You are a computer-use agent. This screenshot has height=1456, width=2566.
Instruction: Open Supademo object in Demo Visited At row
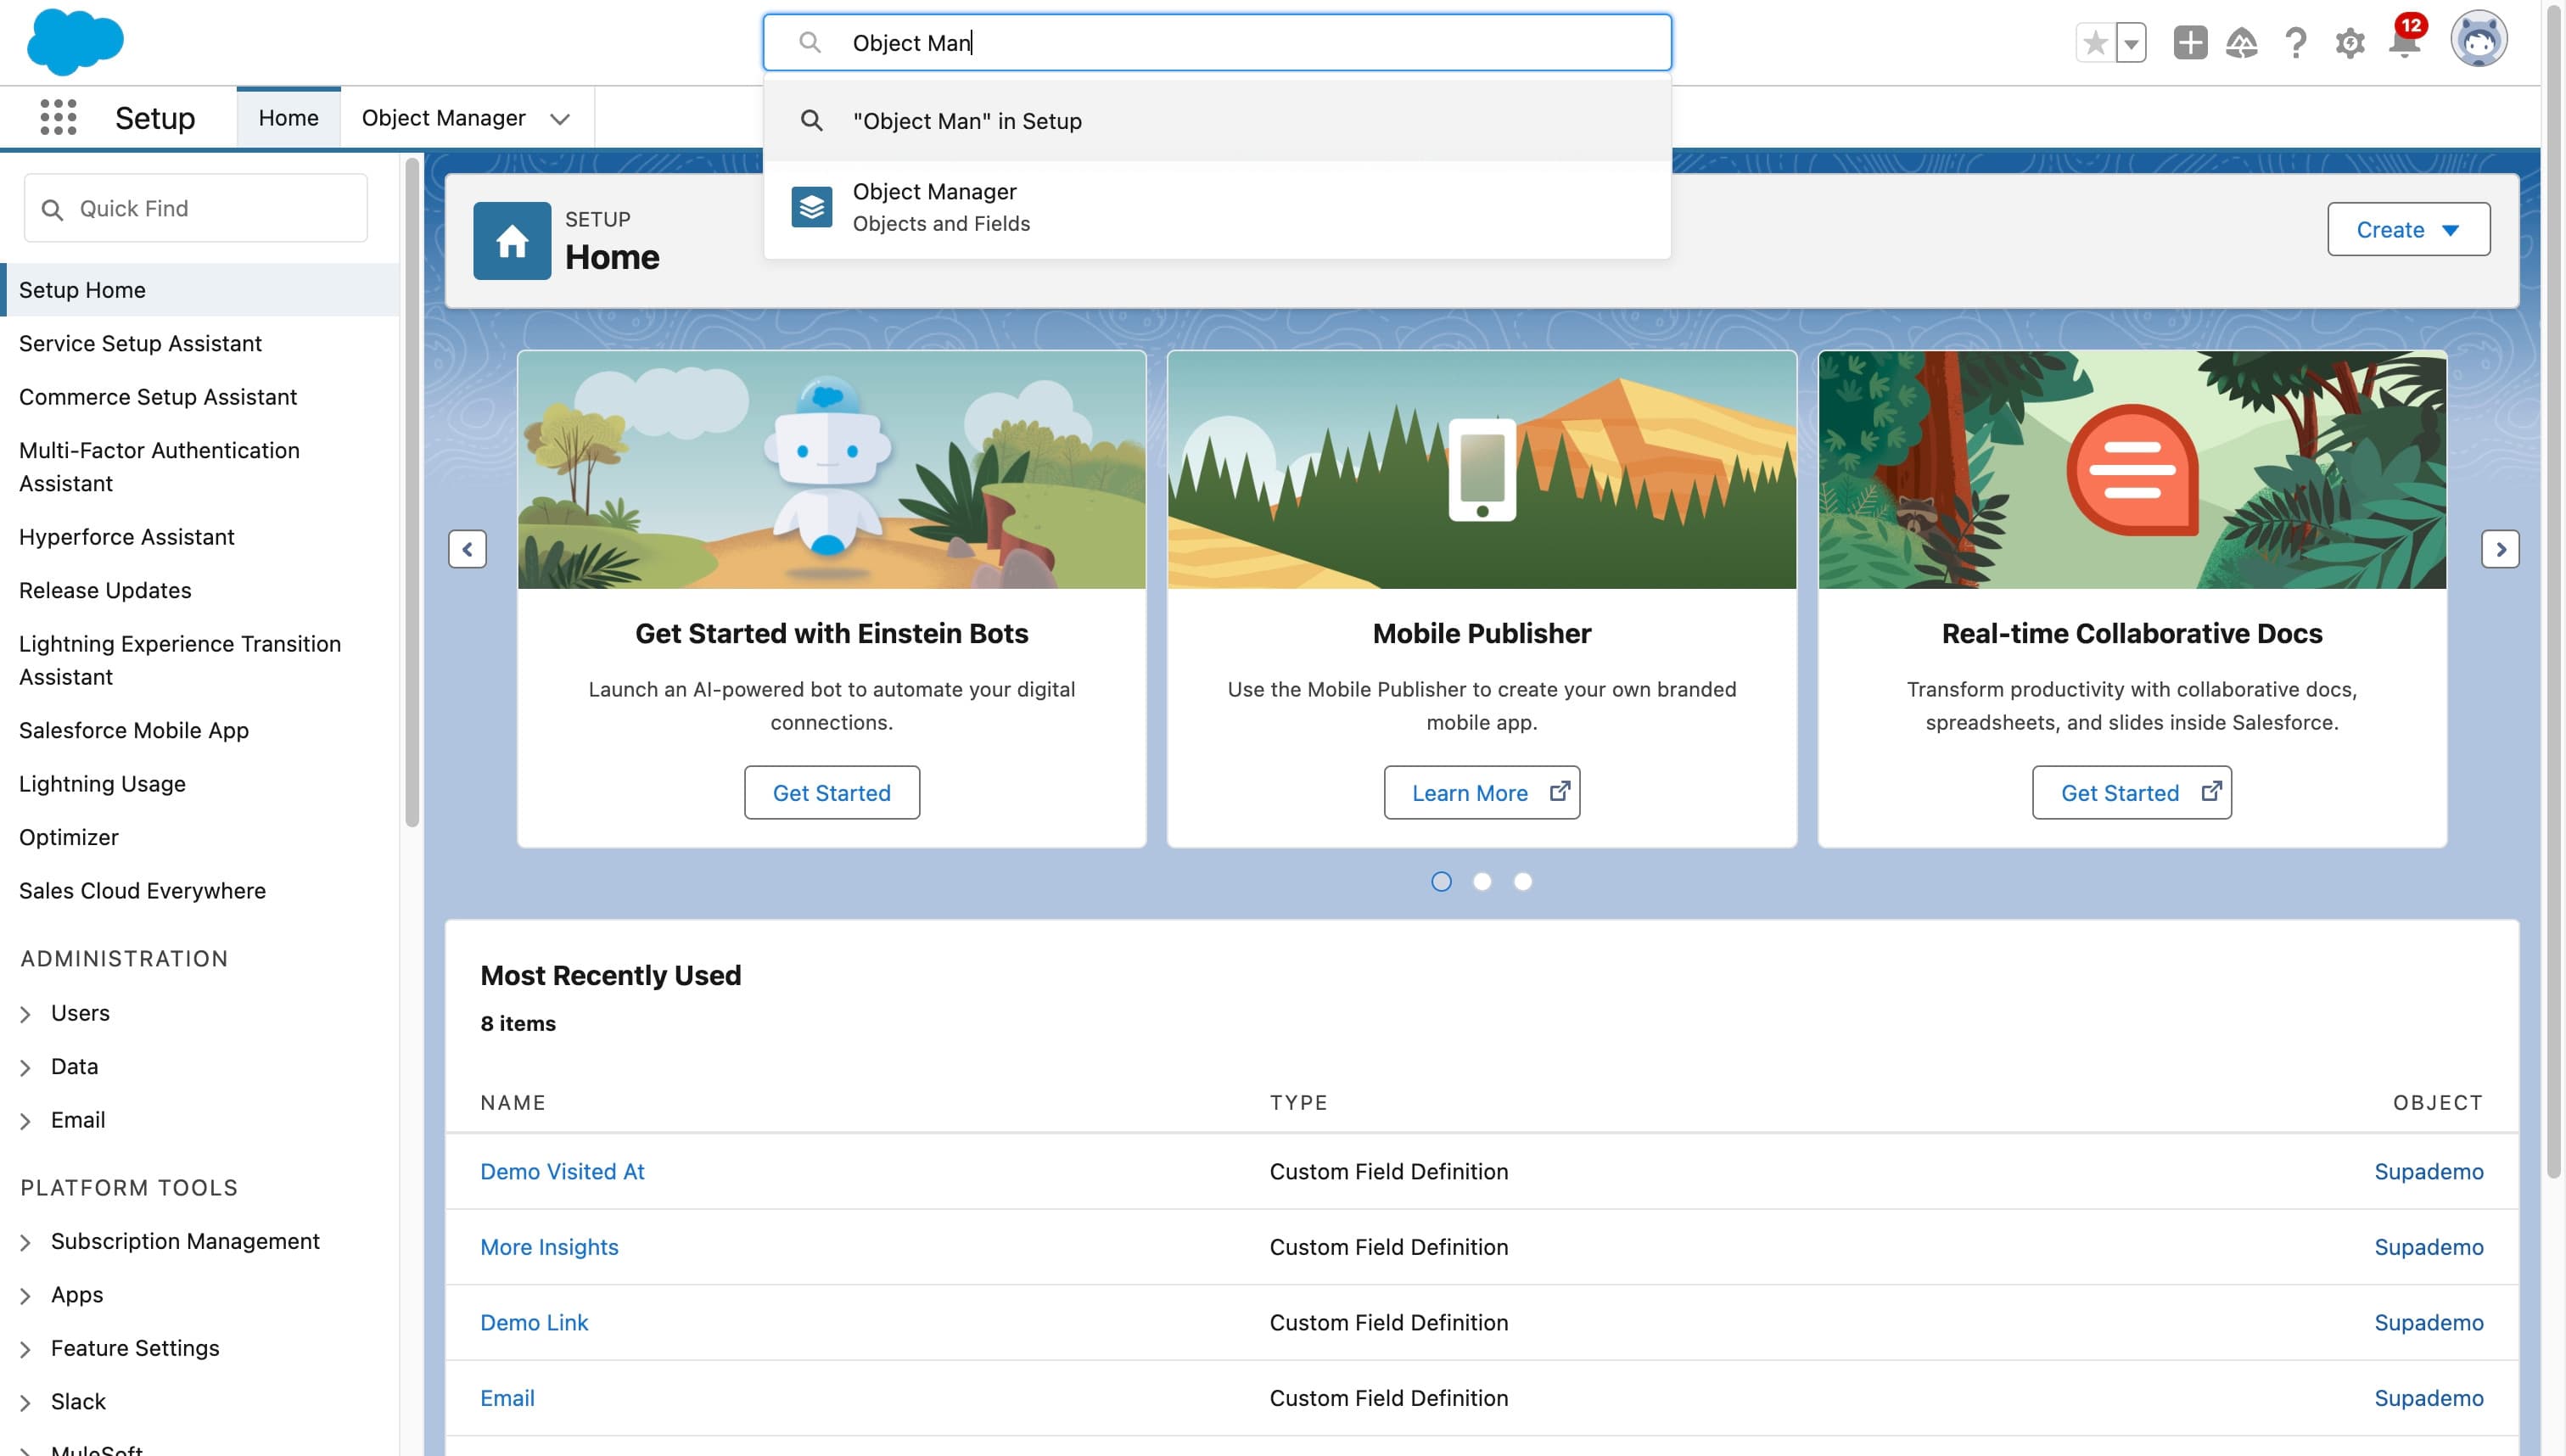[2428, 1171]
